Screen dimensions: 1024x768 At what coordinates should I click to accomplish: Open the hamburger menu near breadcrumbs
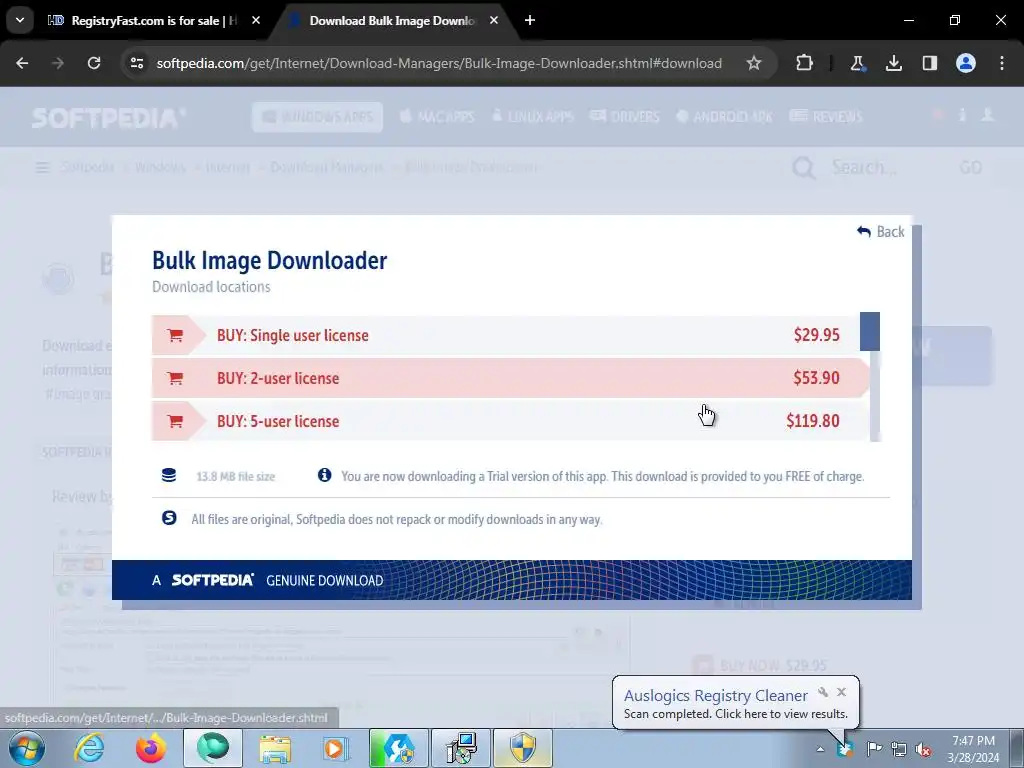pyautogui.click(x=42, y=168)
